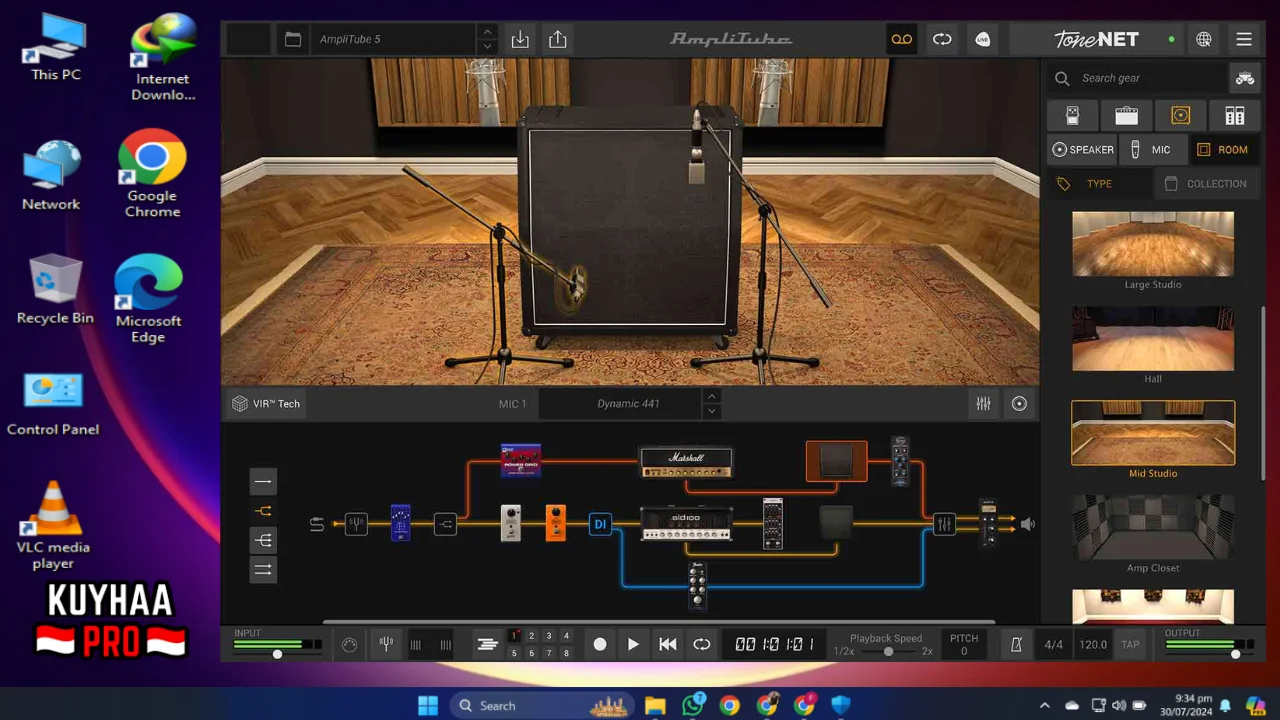The width and height of the screenshot is (1280, 720).
Task: Select the signal splitter block
Action: coord(446,523)
